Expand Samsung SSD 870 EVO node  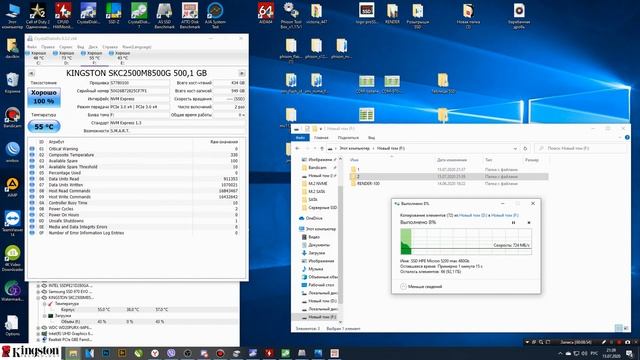point(38,292)
